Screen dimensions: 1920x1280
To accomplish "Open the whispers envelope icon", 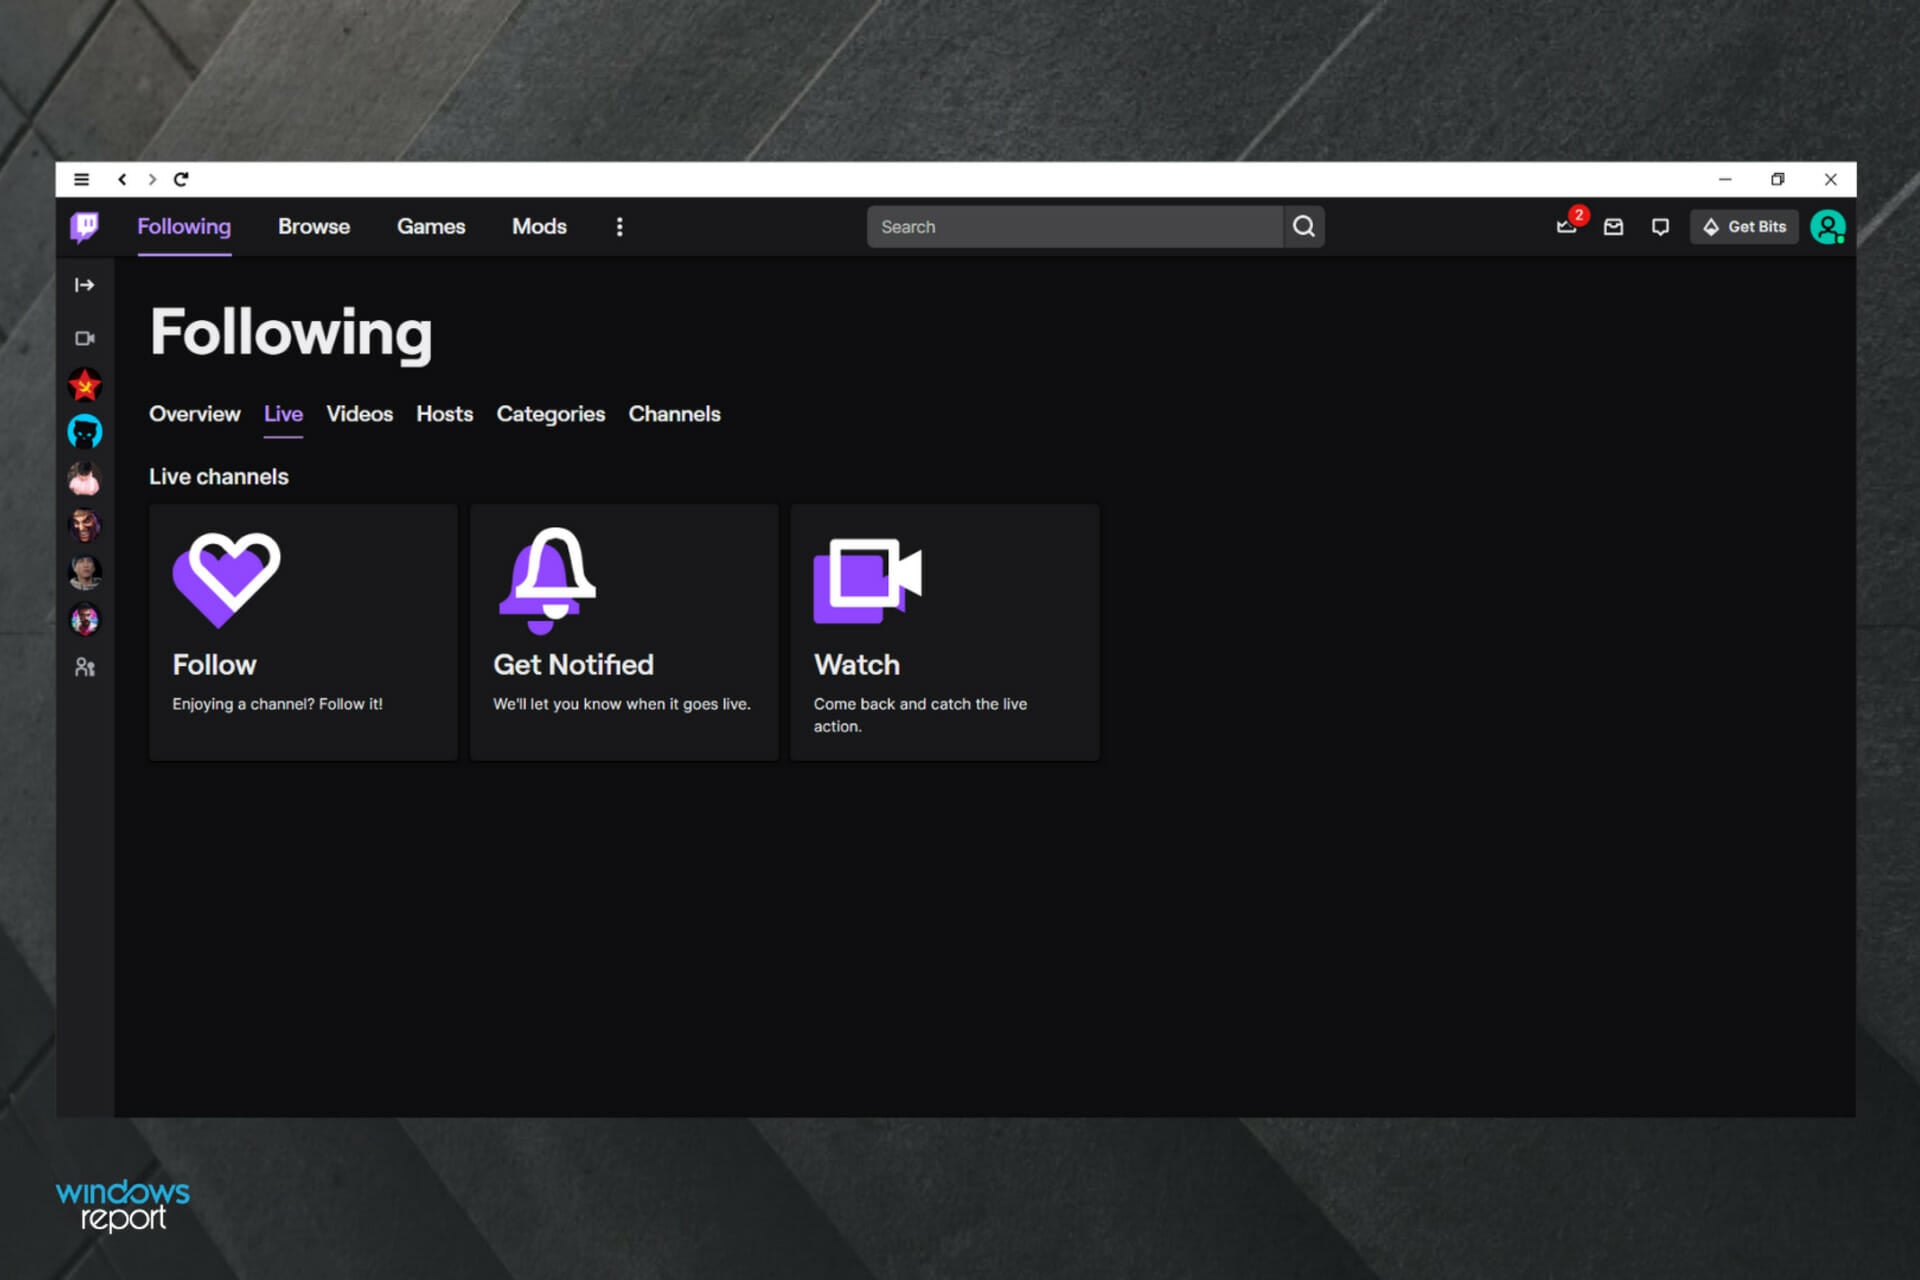I will [x=1613, y=227].
